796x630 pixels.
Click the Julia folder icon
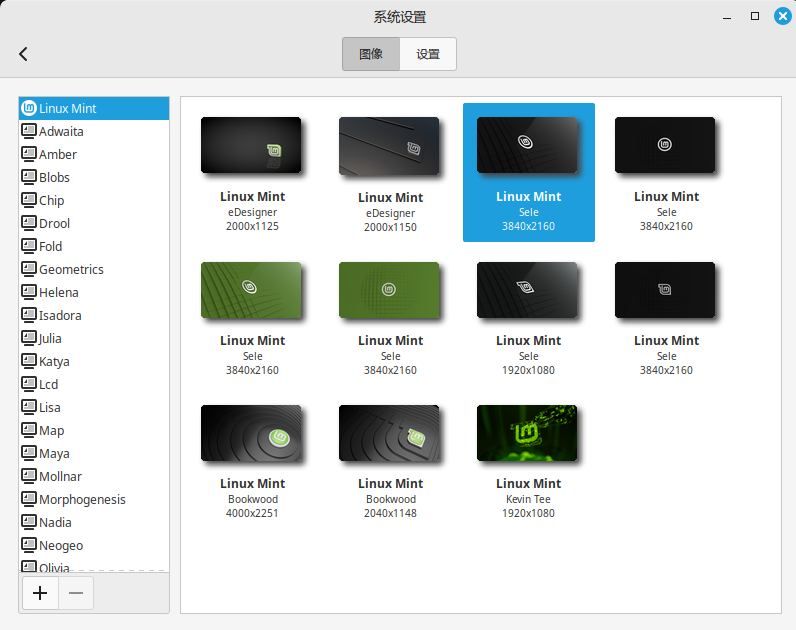(29, 338)
